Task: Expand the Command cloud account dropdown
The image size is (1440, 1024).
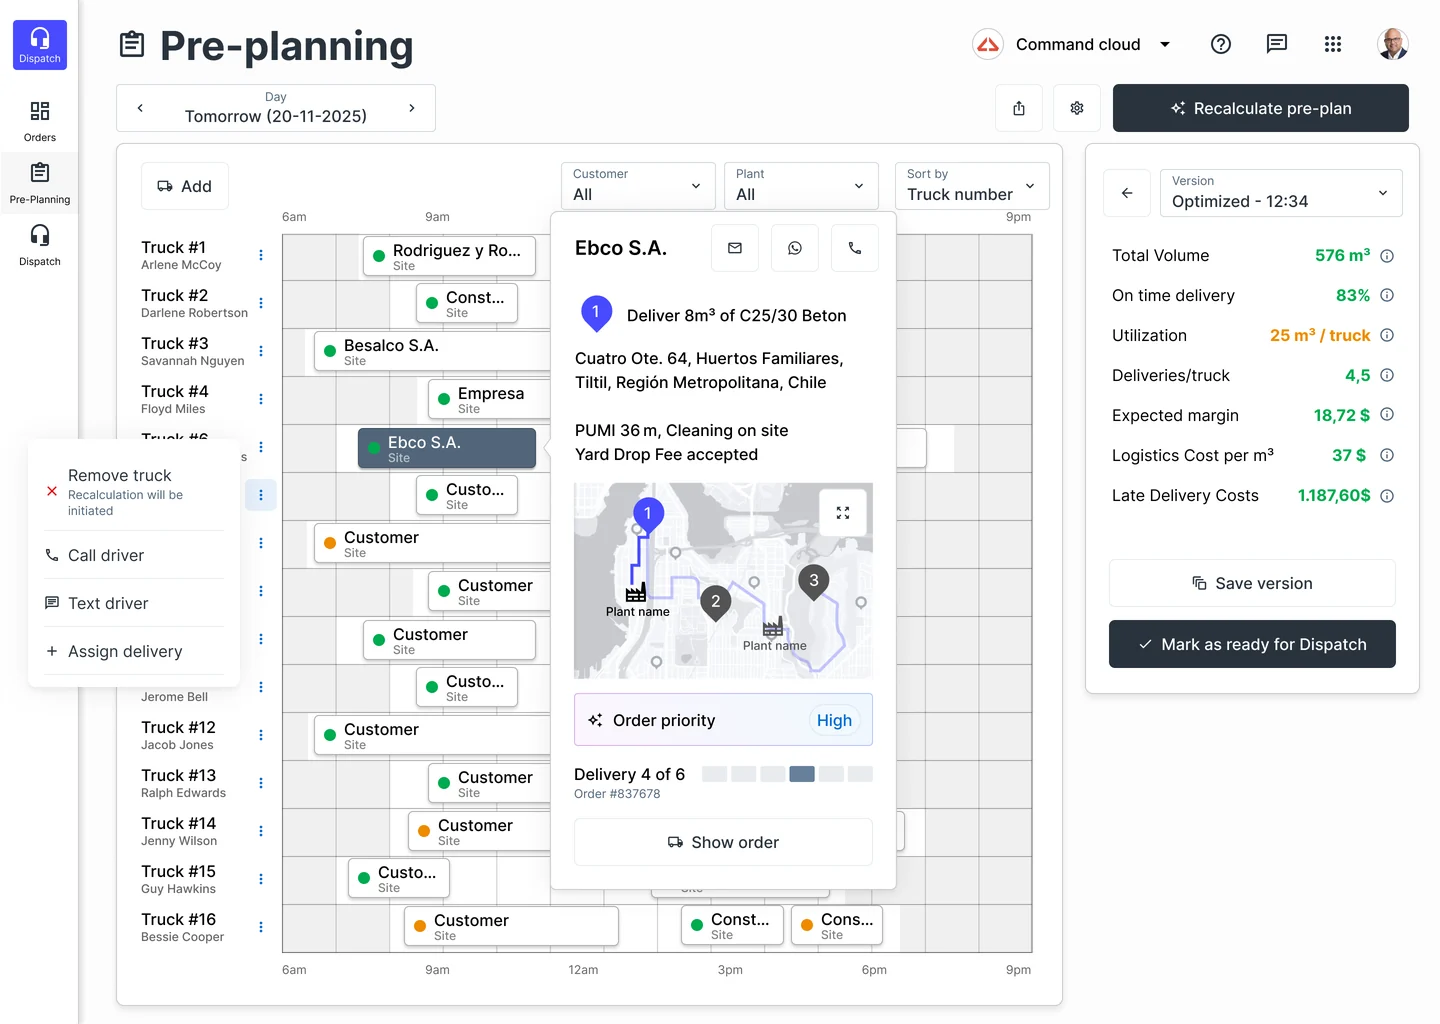Action: click(1165, 44)
